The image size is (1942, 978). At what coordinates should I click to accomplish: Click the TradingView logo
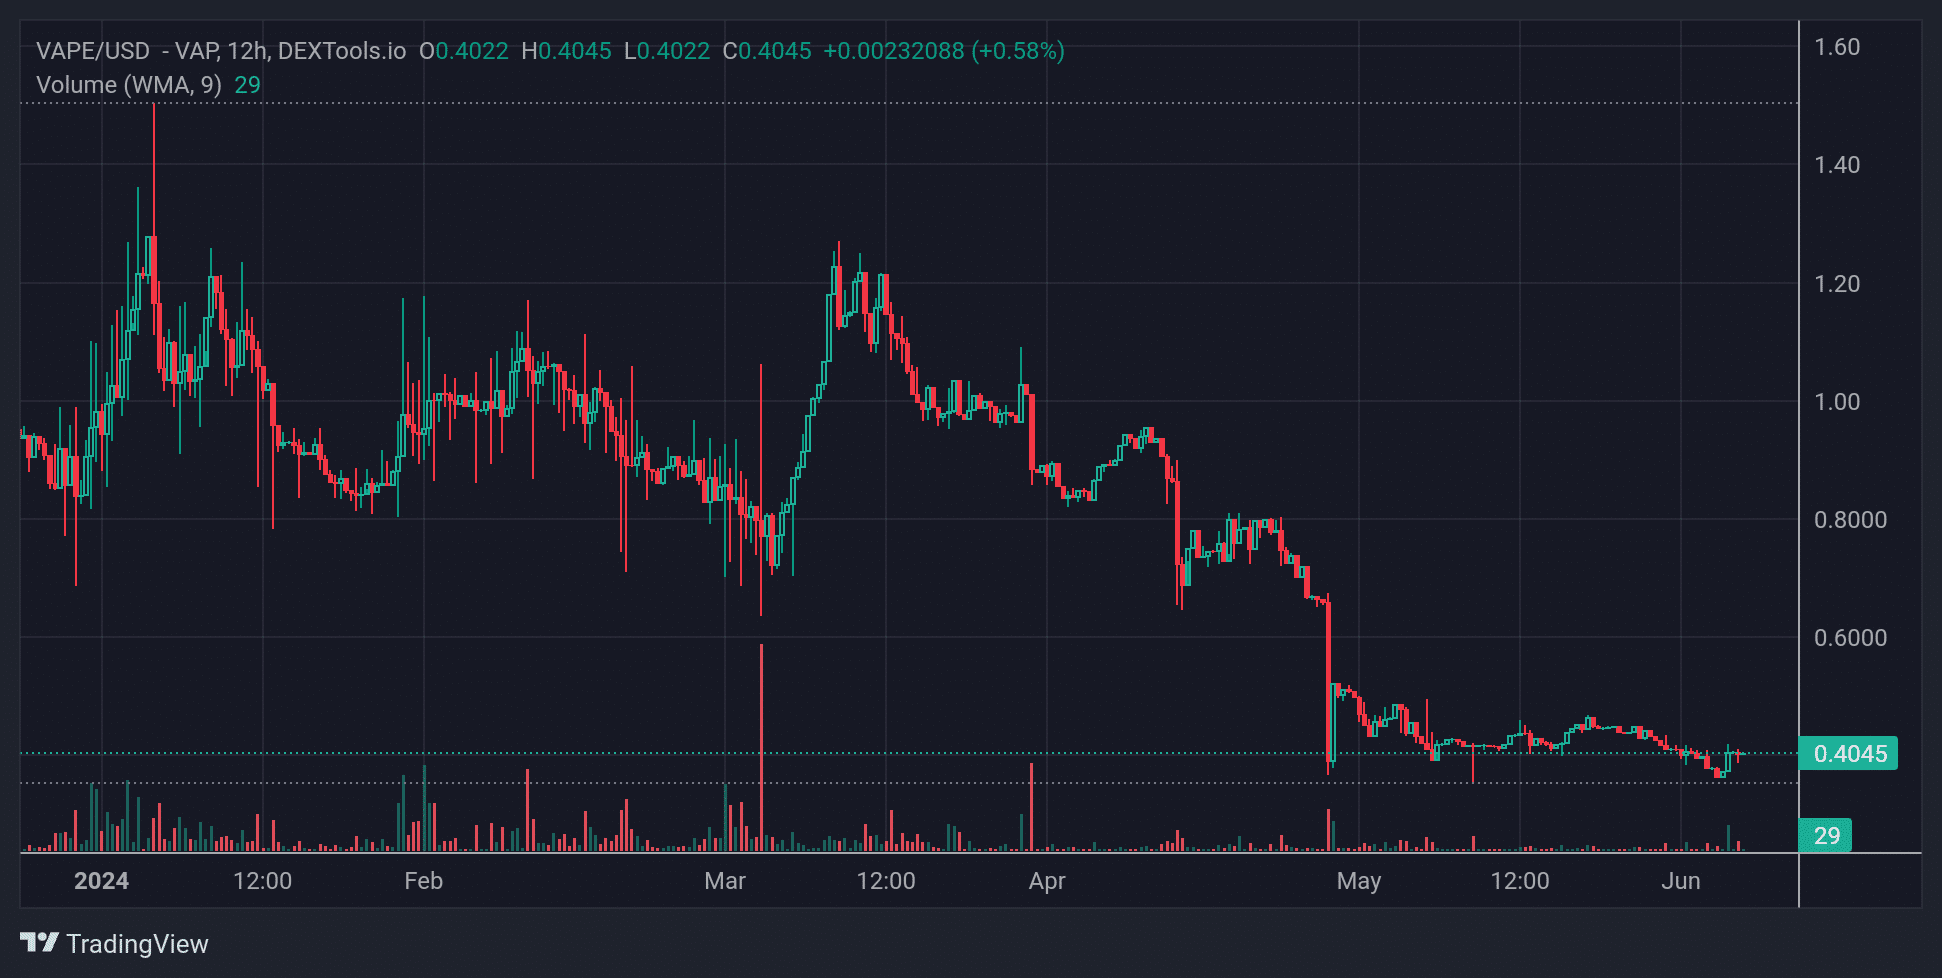point(114,943)
